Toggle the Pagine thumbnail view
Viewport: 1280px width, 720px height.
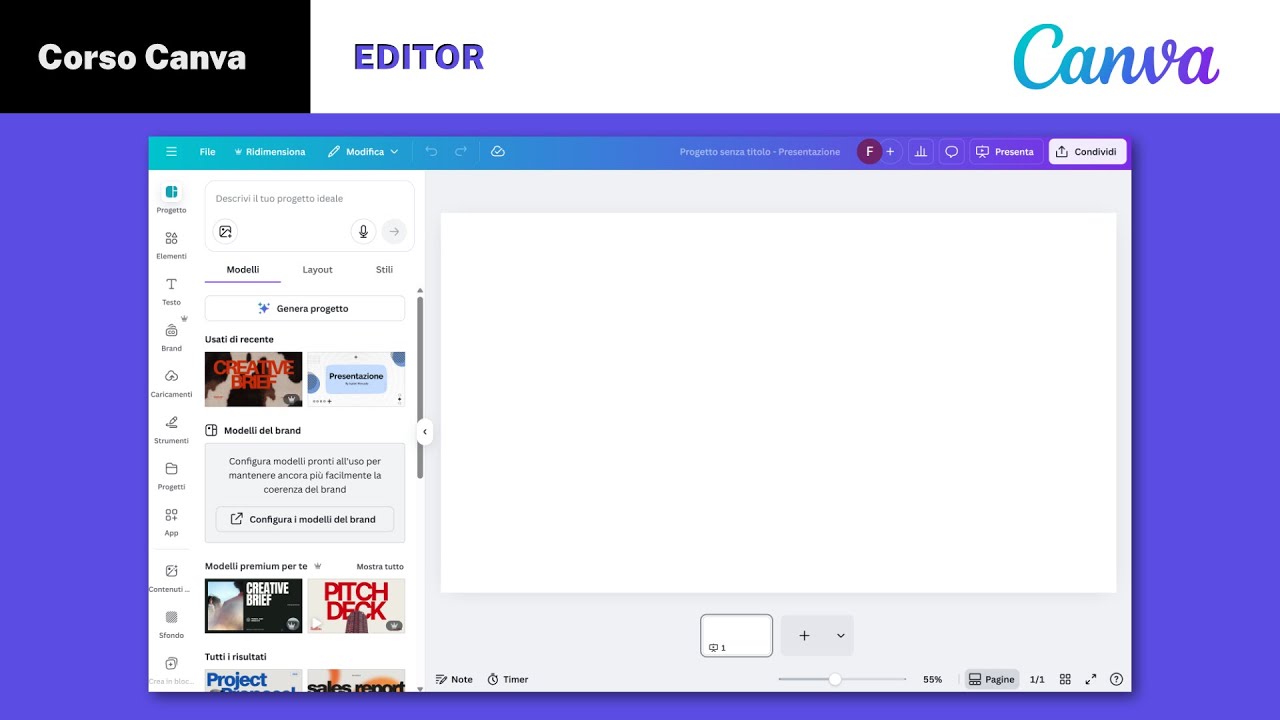(x=992, y=679)
